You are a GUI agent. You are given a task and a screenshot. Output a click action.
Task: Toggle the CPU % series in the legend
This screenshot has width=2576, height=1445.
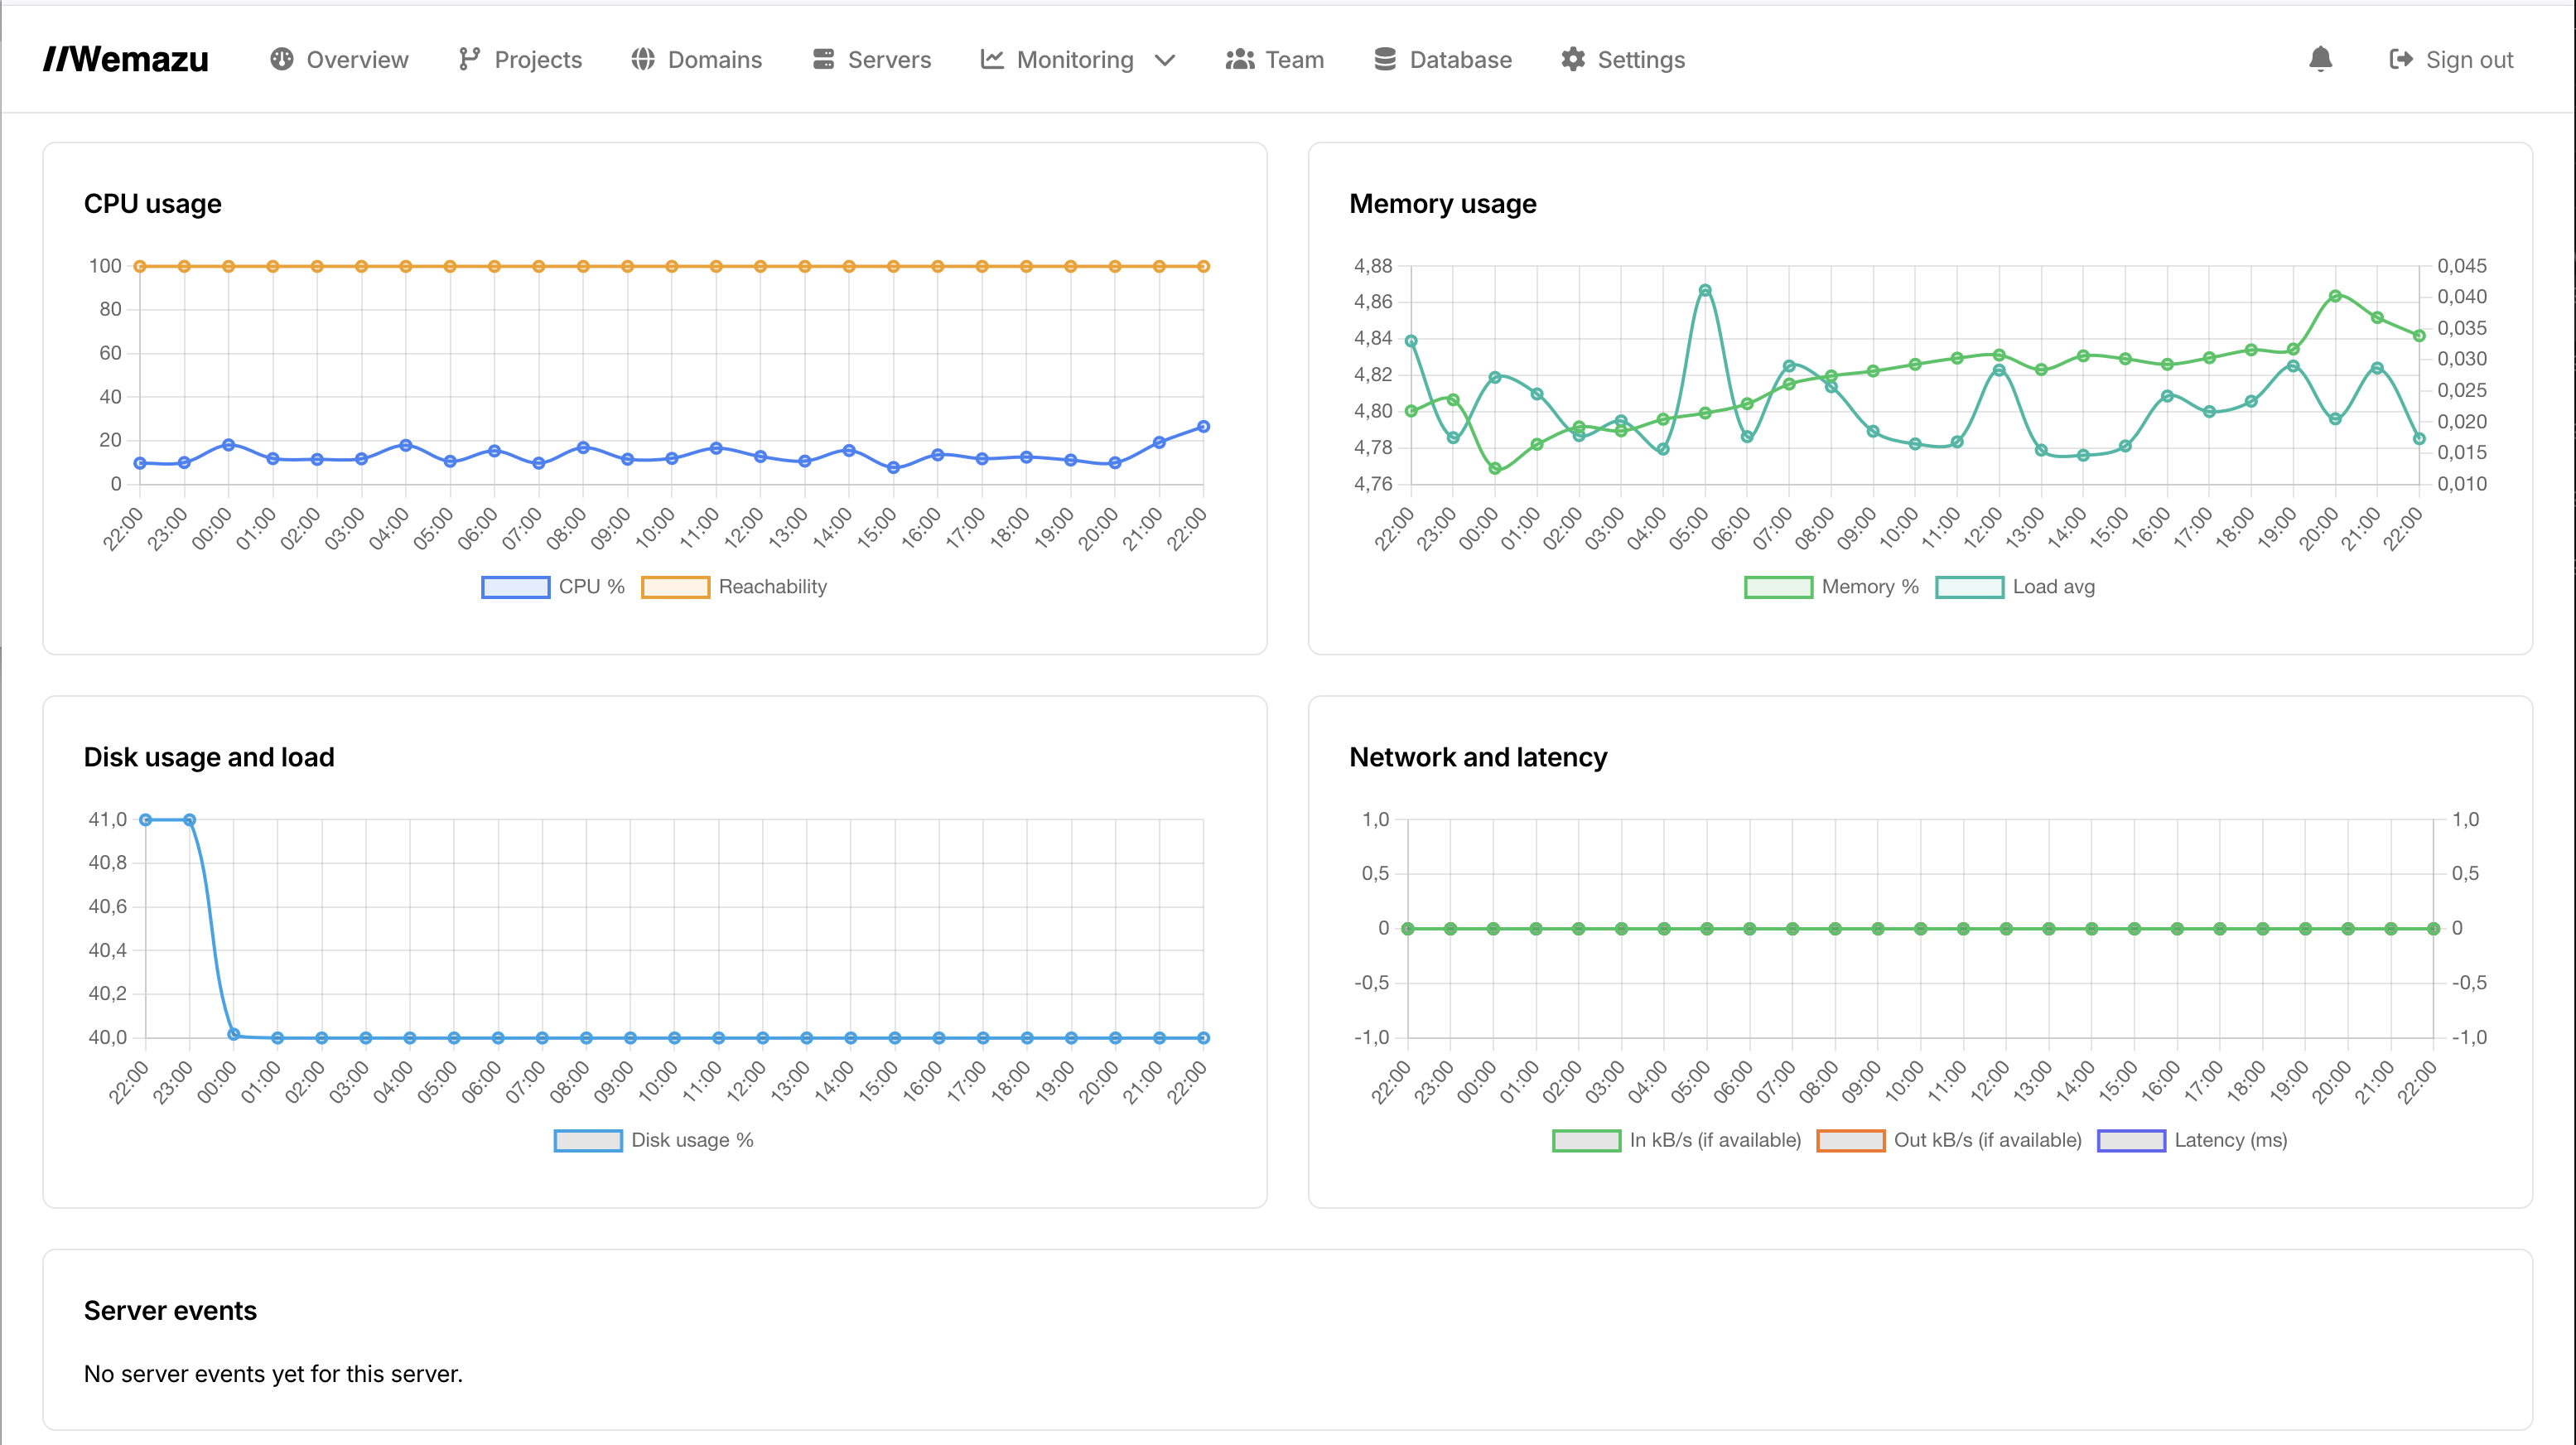click(553, 586)
